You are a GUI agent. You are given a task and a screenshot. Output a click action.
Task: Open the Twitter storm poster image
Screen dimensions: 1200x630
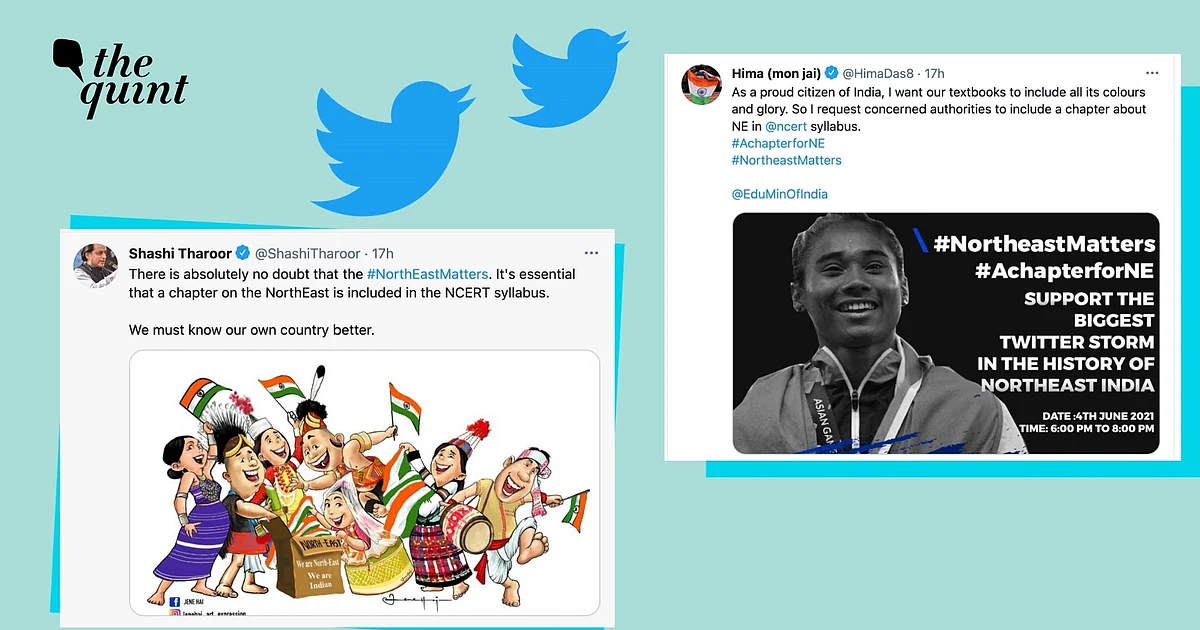coord(946,334)
